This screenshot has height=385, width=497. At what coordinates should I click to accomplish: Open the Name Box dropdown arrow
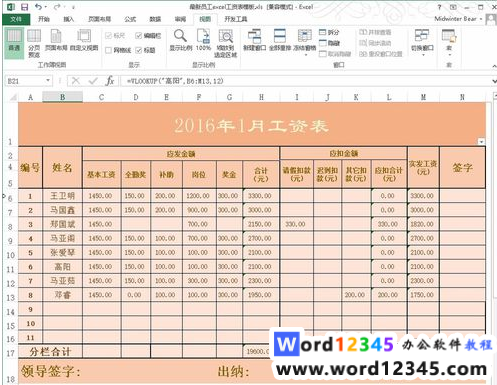point(48,81)
